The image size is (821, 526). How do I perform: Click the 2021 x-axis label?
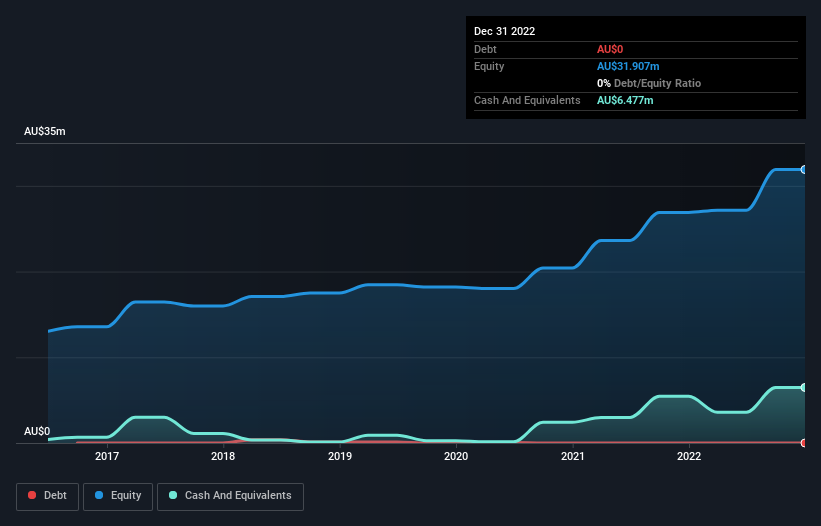click(573, 456)
